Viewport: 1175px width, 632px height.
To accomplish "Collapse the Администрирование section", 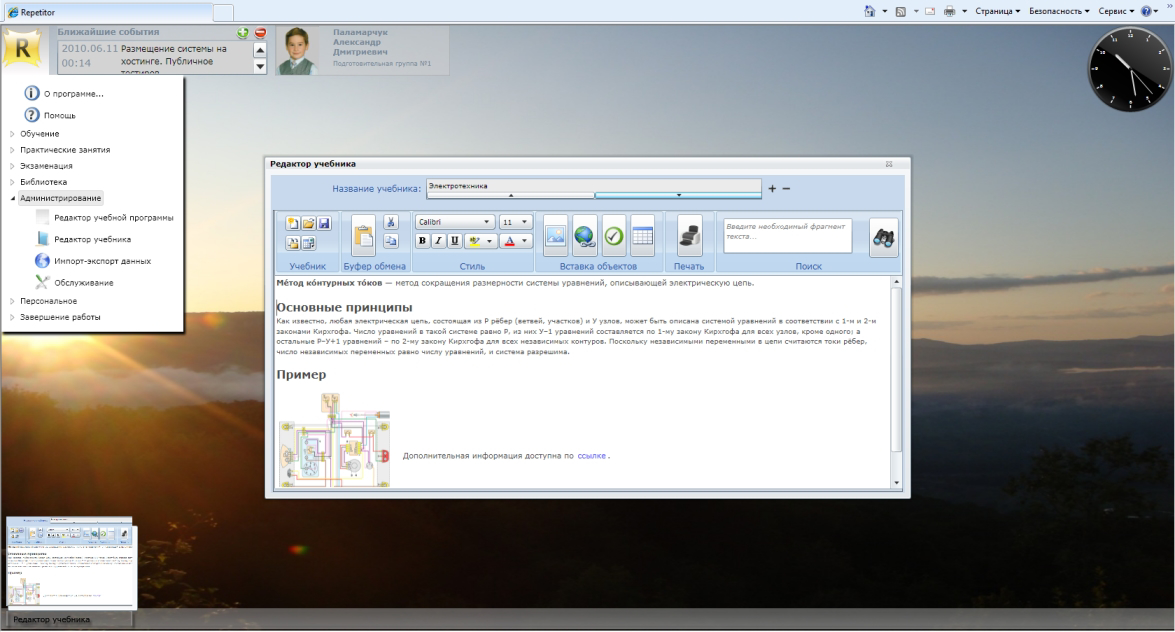I will [x=13, y=199].
